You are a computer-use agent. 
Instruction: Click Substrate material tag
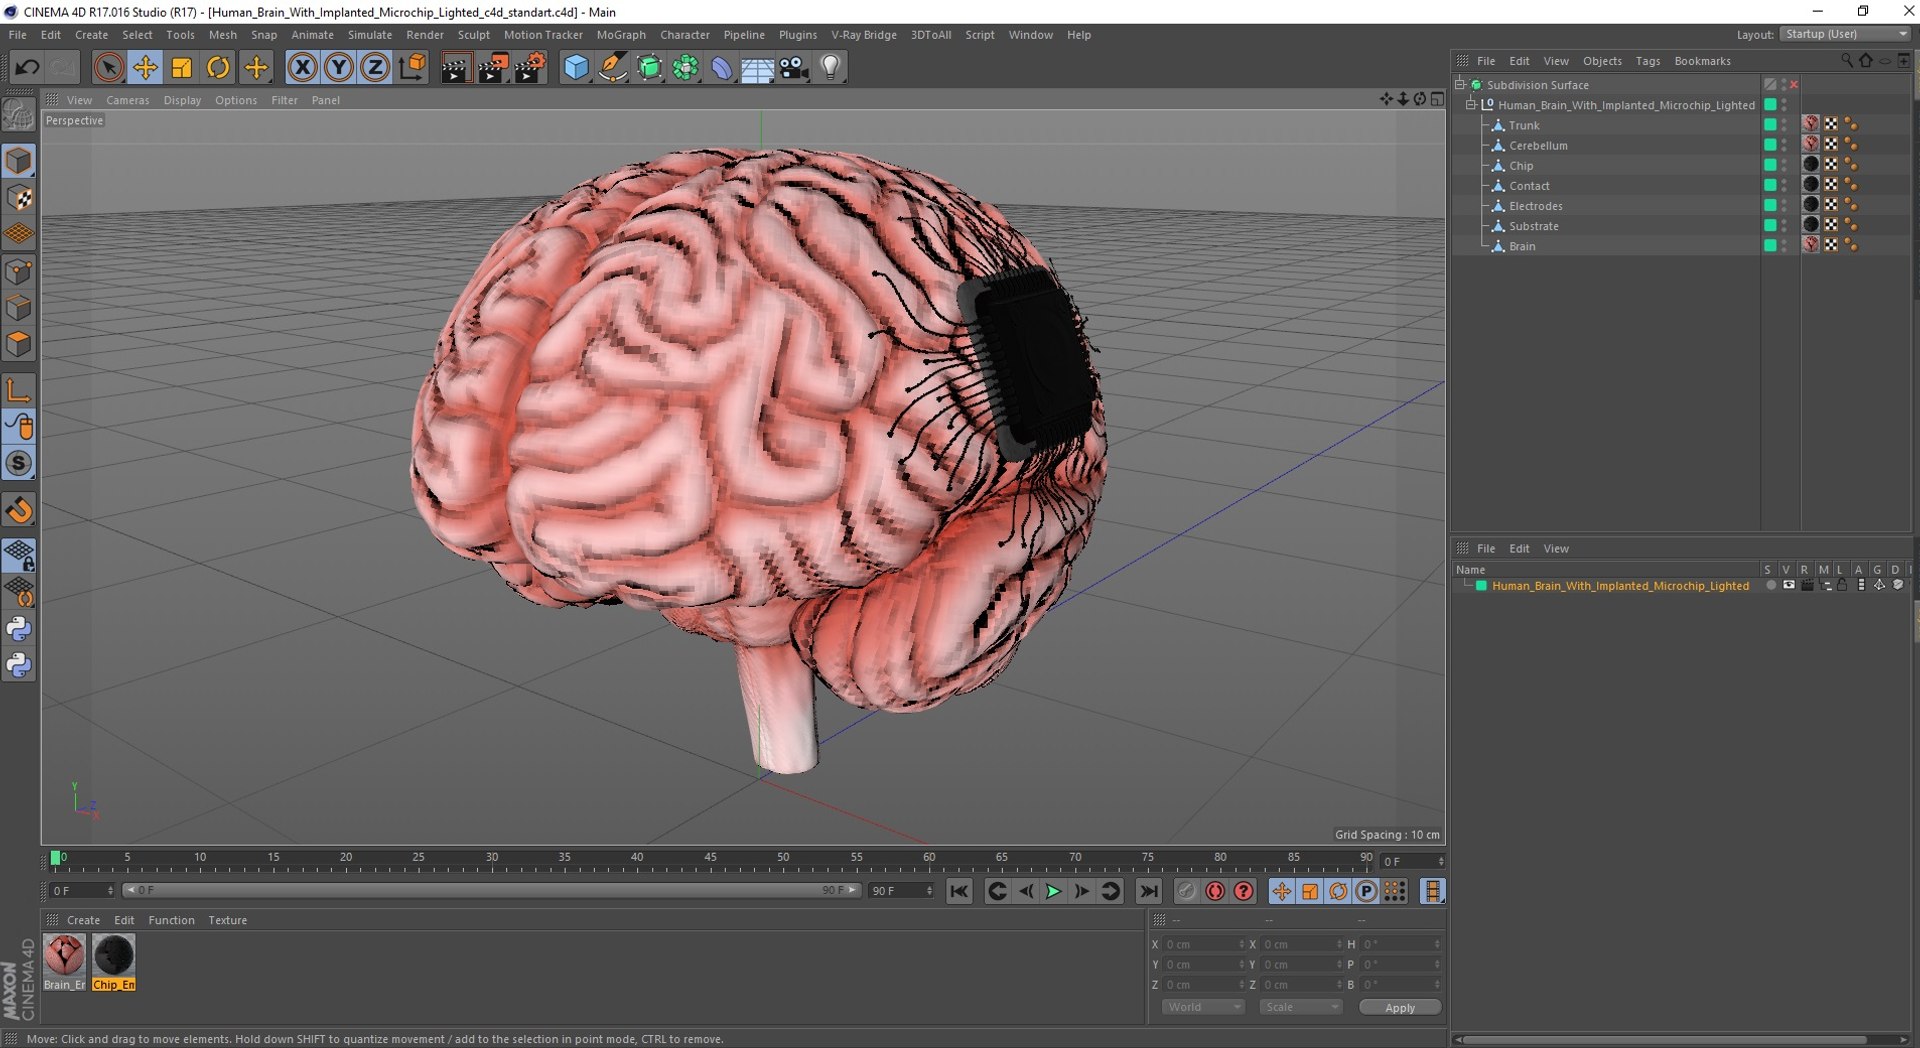(1811, 225)
